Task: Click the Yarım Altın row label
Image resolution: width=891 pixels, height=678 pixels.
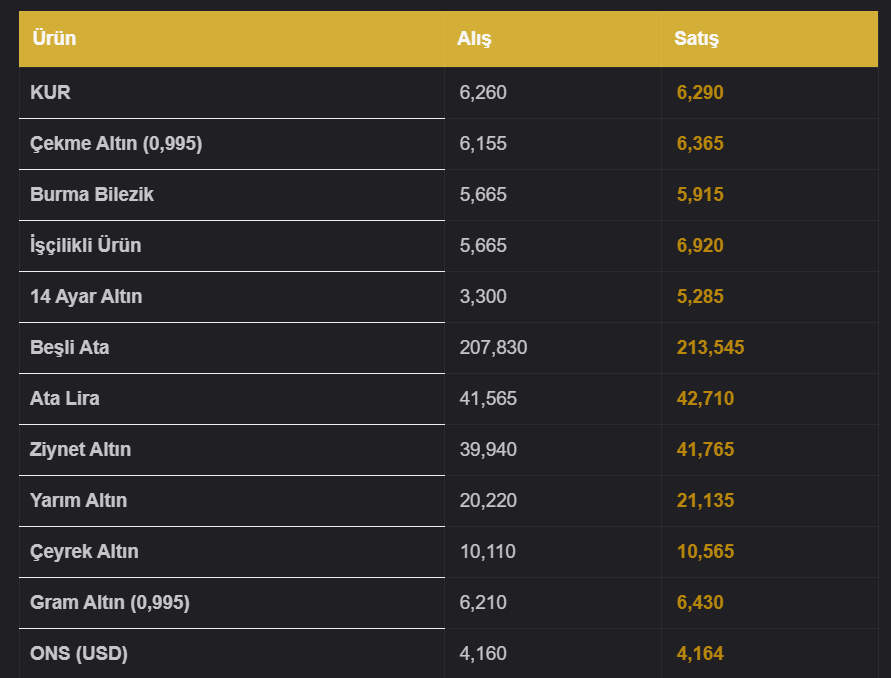Action: pyautogui.click(x=78, y=500)
